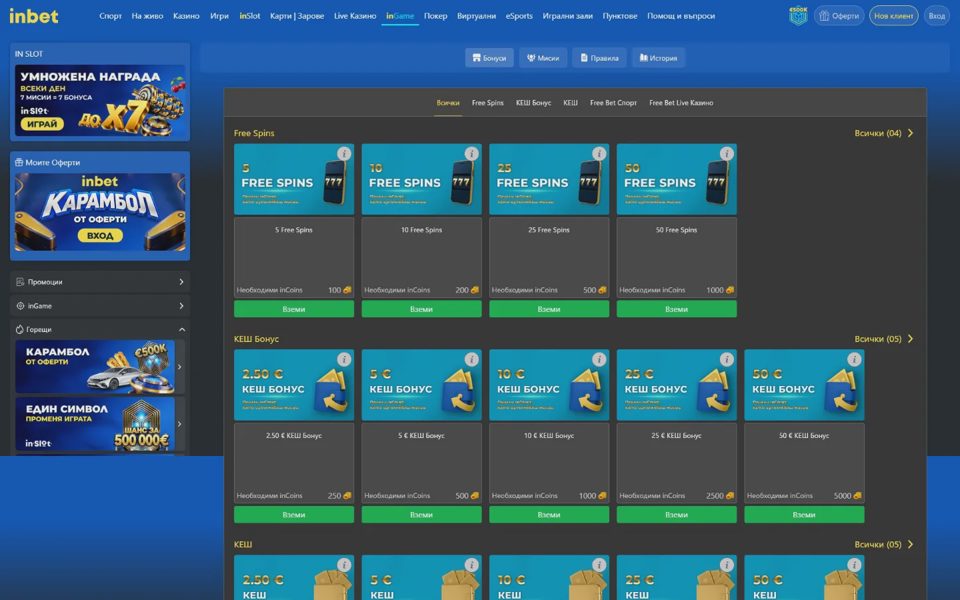Open Игрални зали in top navigation
Image resolution: width=960 pixels, height=600 pixels.
click(x=568, y=16)
